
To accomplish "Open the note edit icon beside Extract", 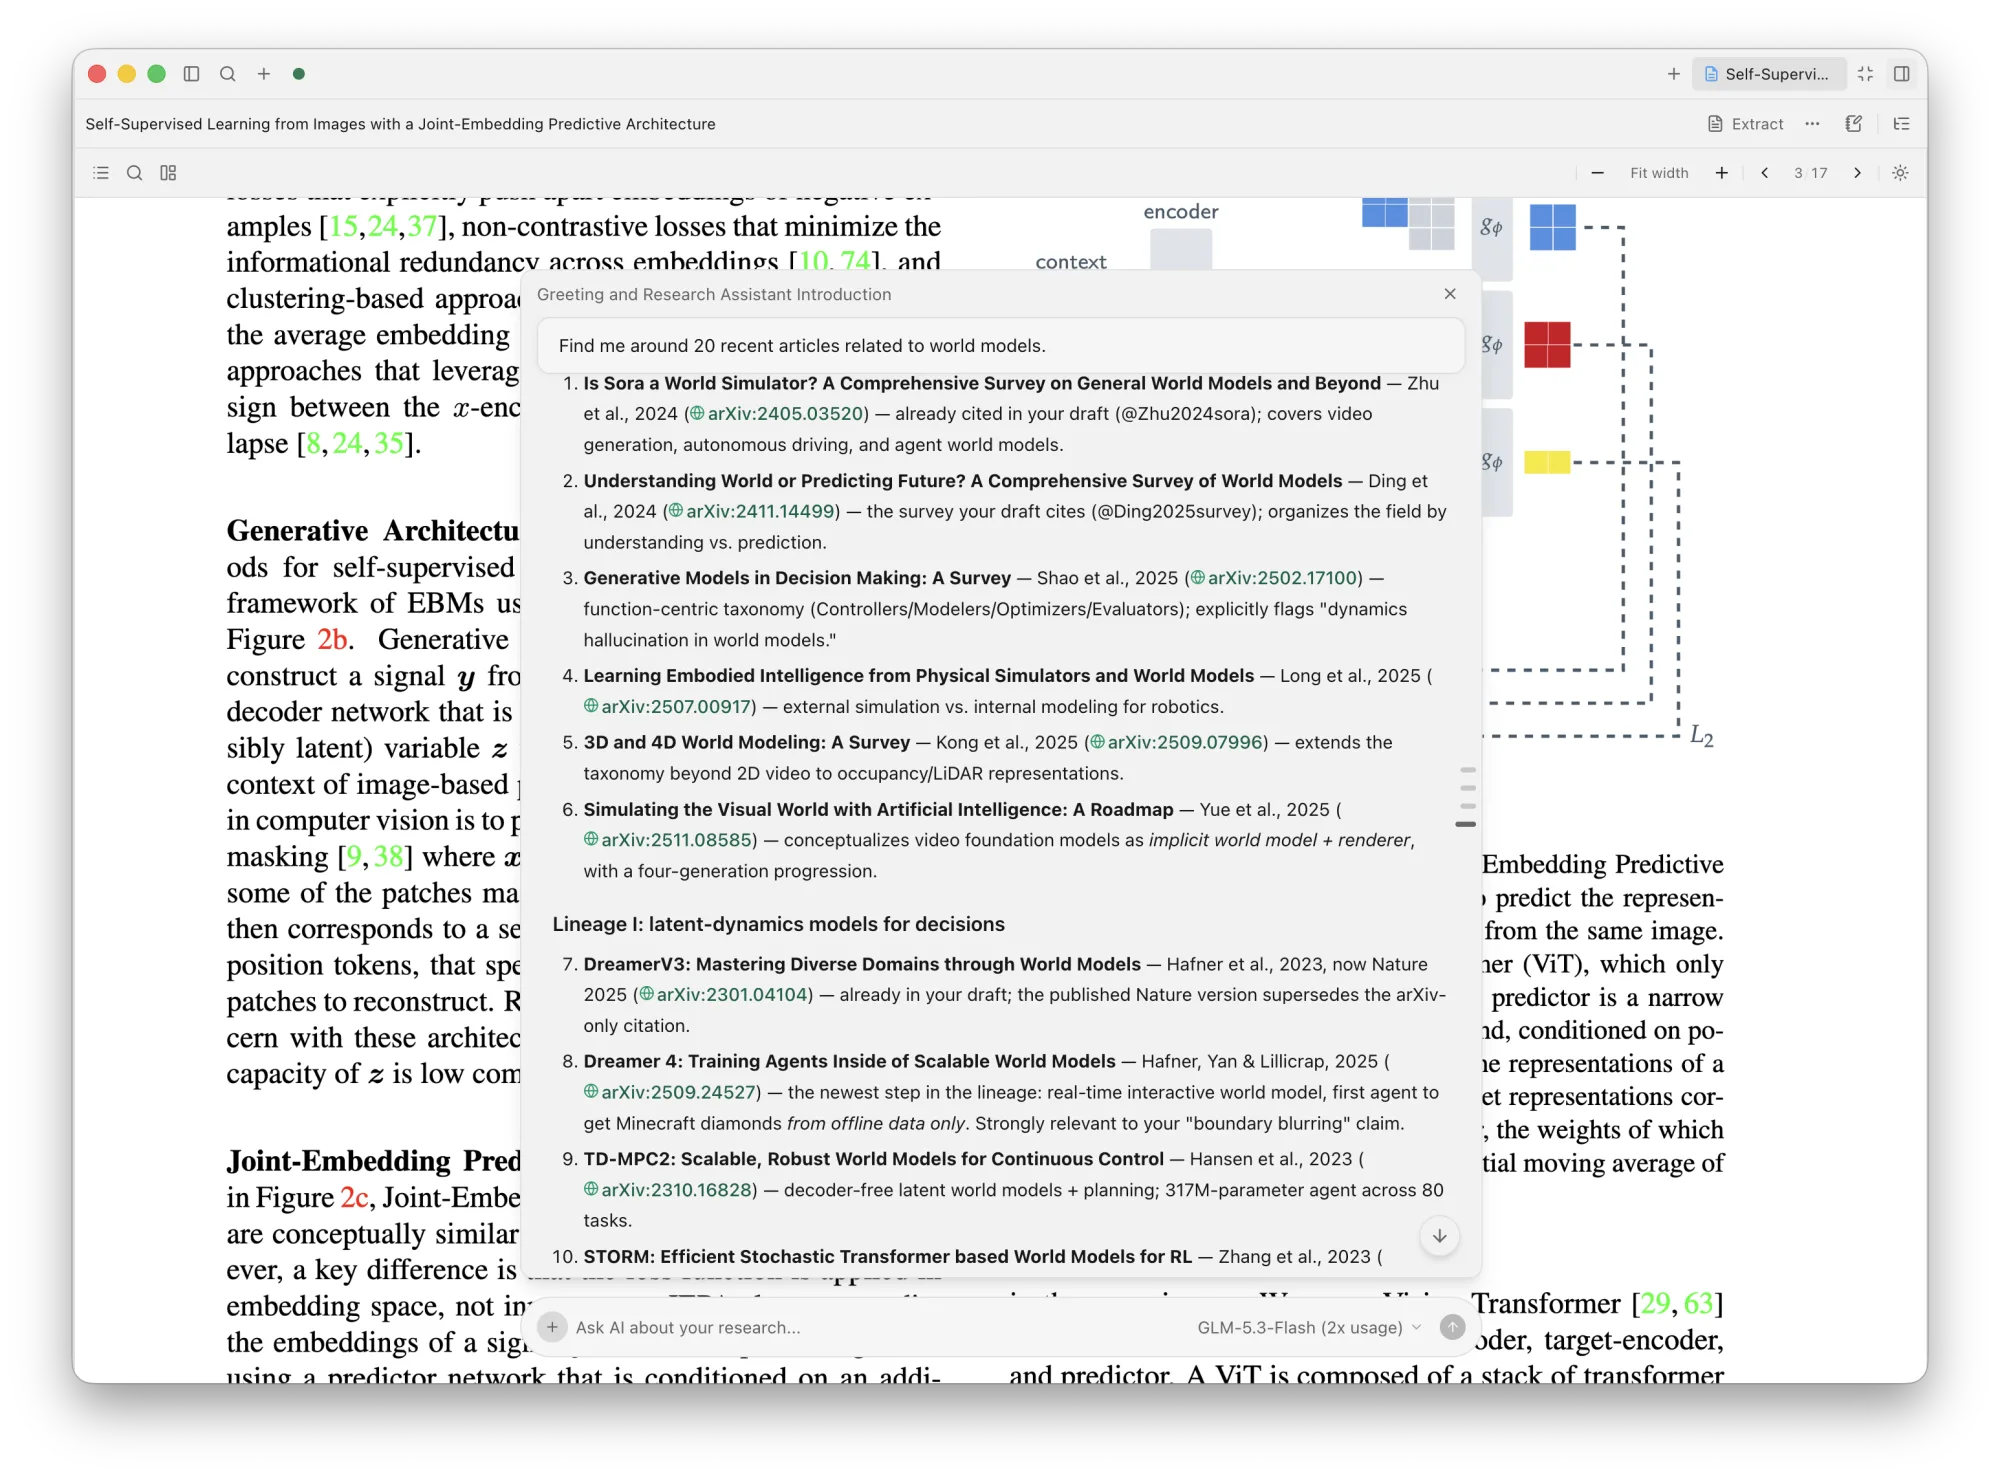I will (1853, 123).
